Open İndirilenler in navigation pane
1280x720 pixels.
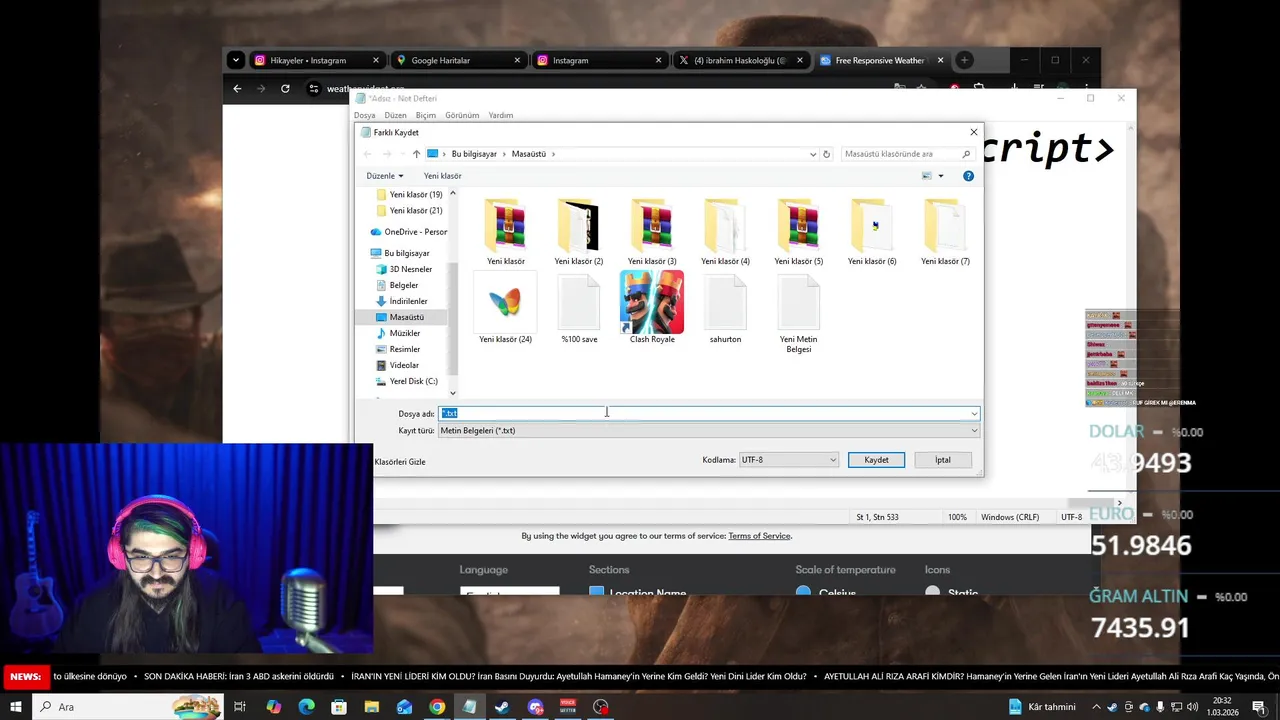401,301
